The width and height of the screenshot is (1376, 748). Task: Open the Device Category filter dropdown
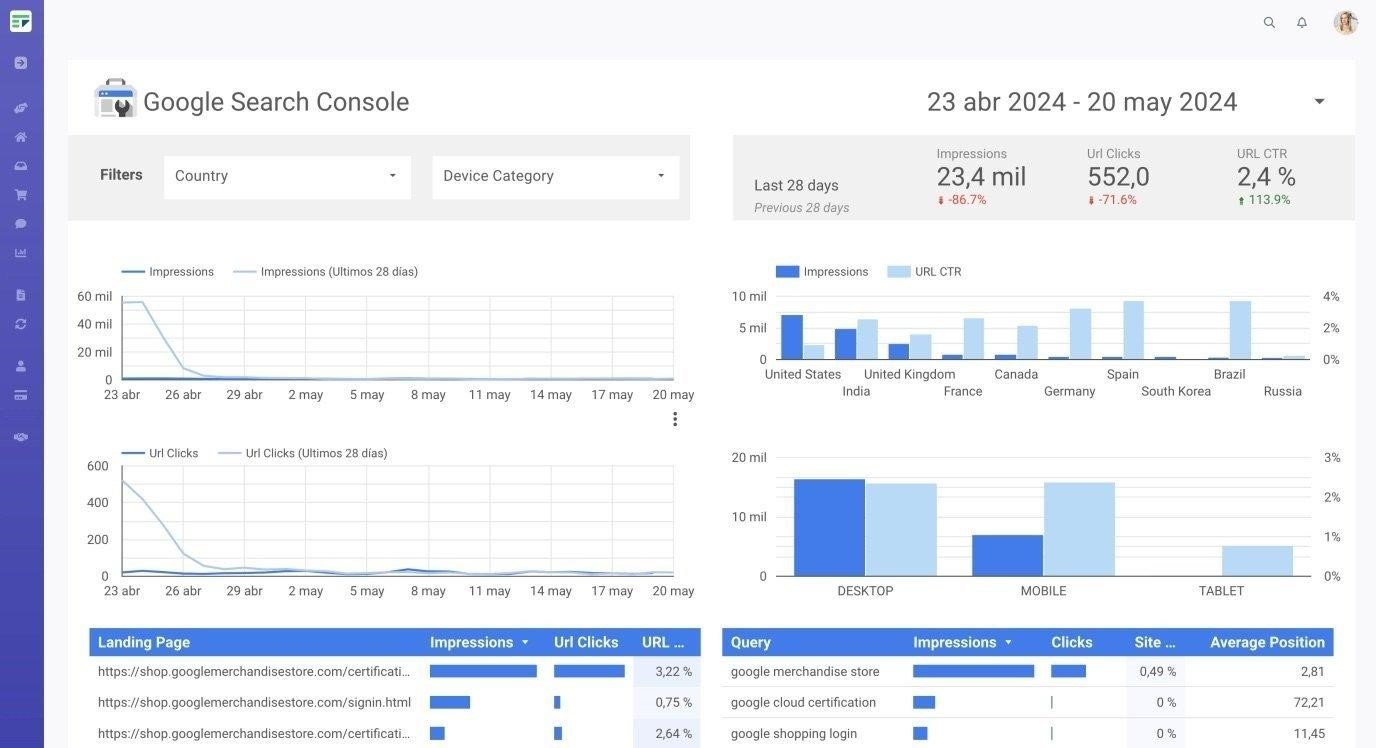point(555,176)
